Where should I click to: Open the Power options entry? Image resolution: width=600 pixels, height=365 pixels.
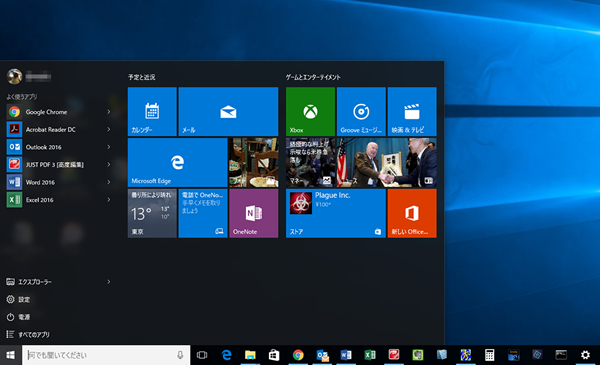(18, 317)
